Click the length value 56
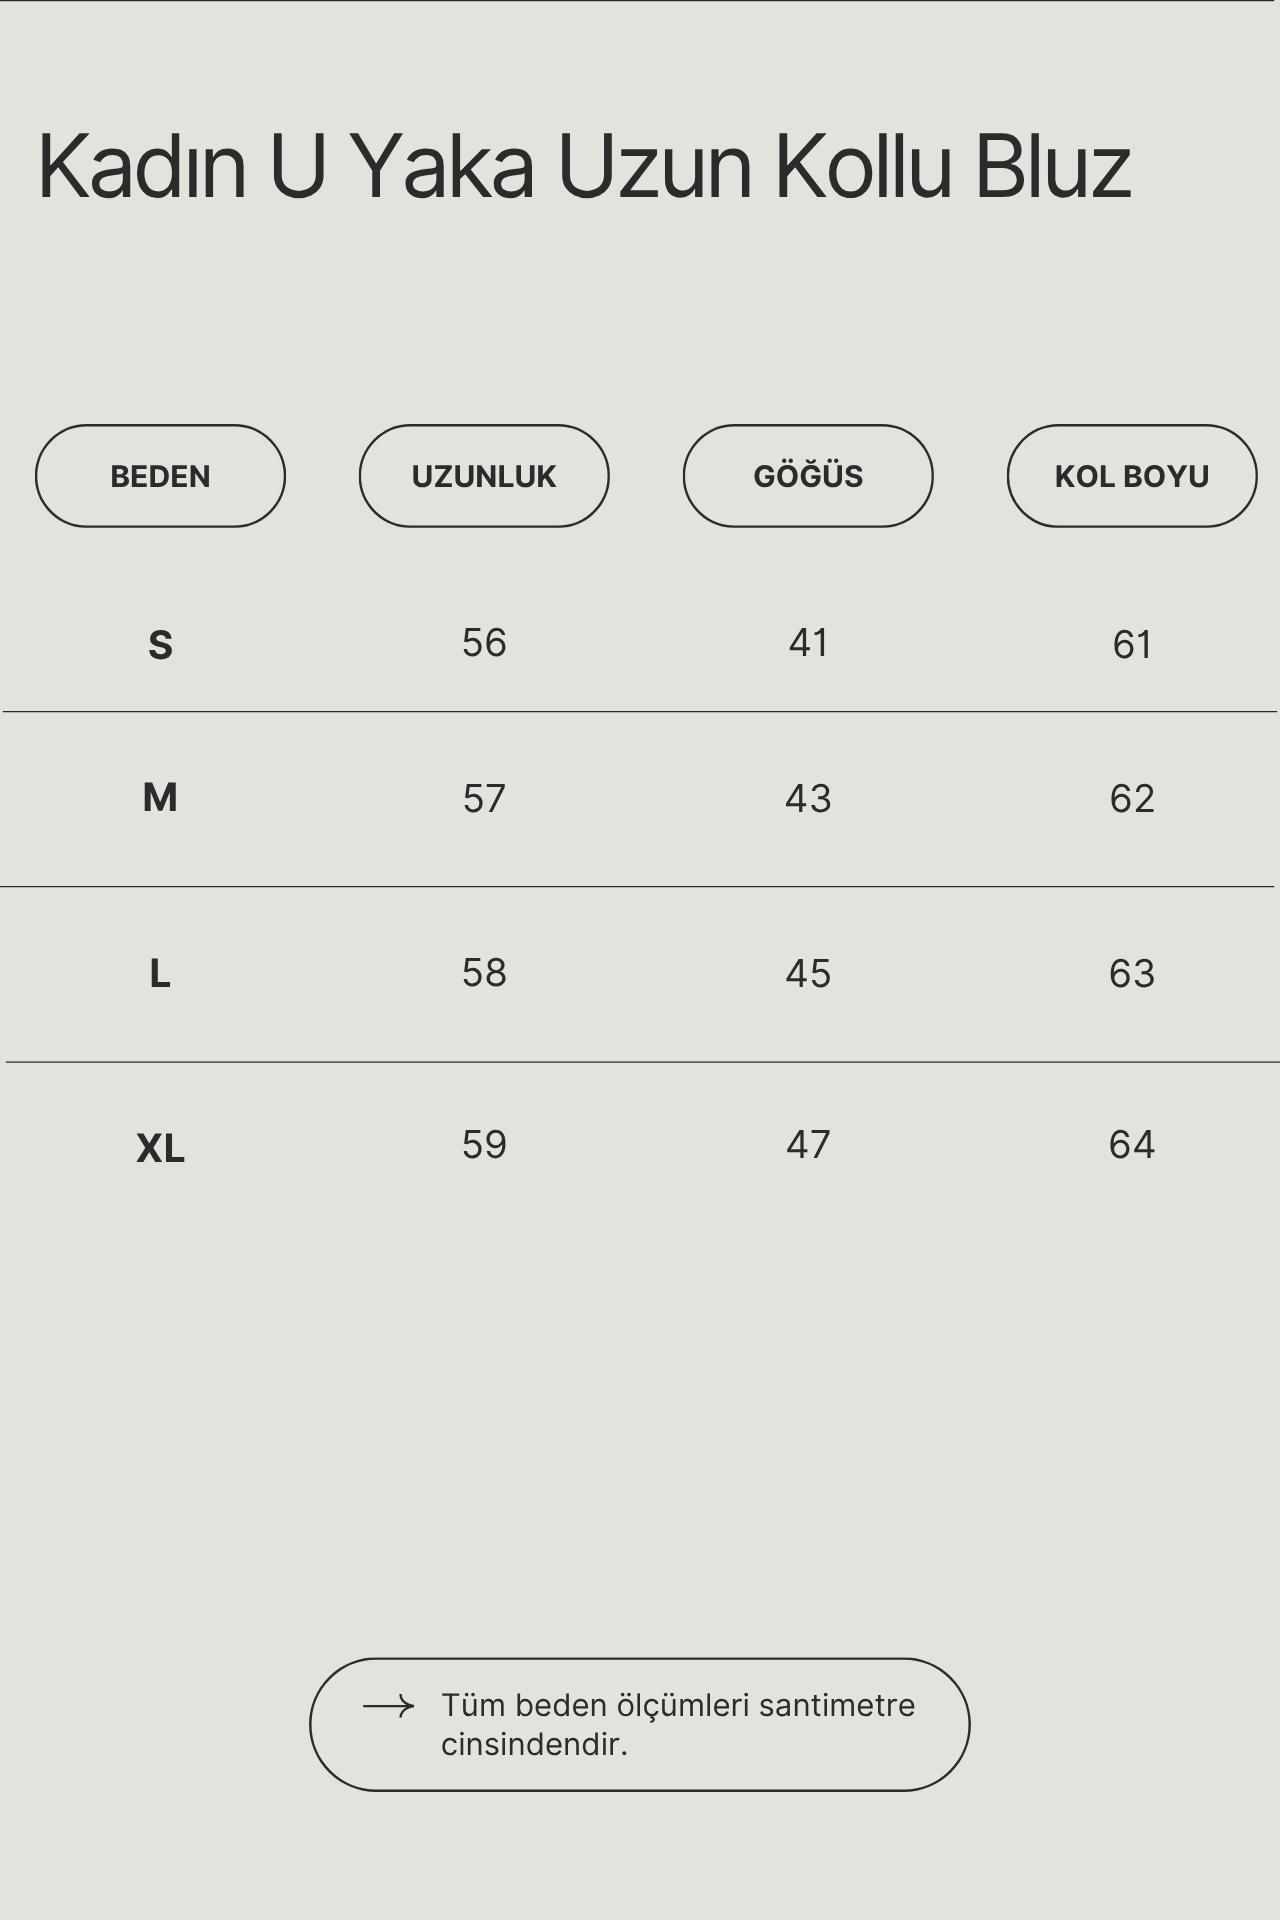Image resolution: width=1280 pixels, height=1920 pixels. coord(484,643)
